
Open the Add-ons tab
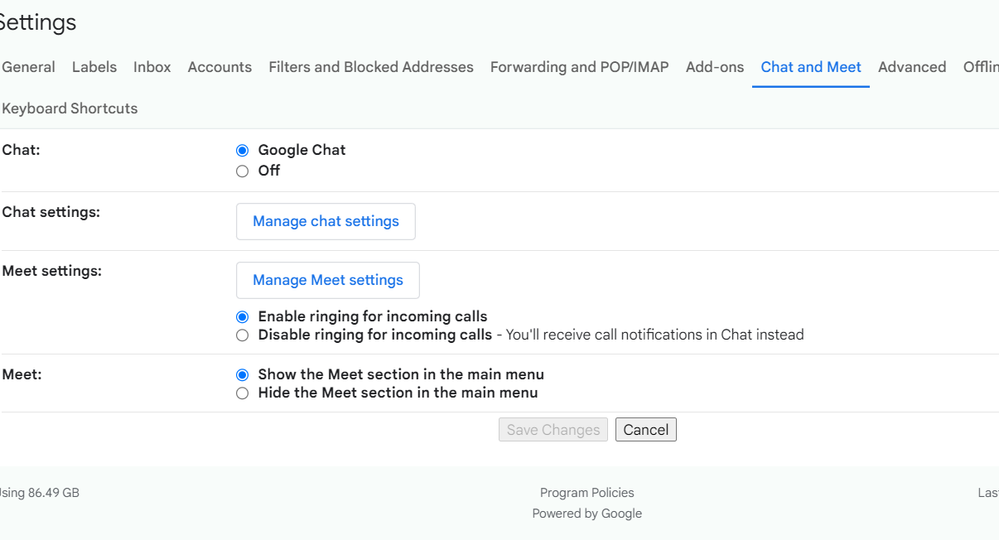click(715, 67)
